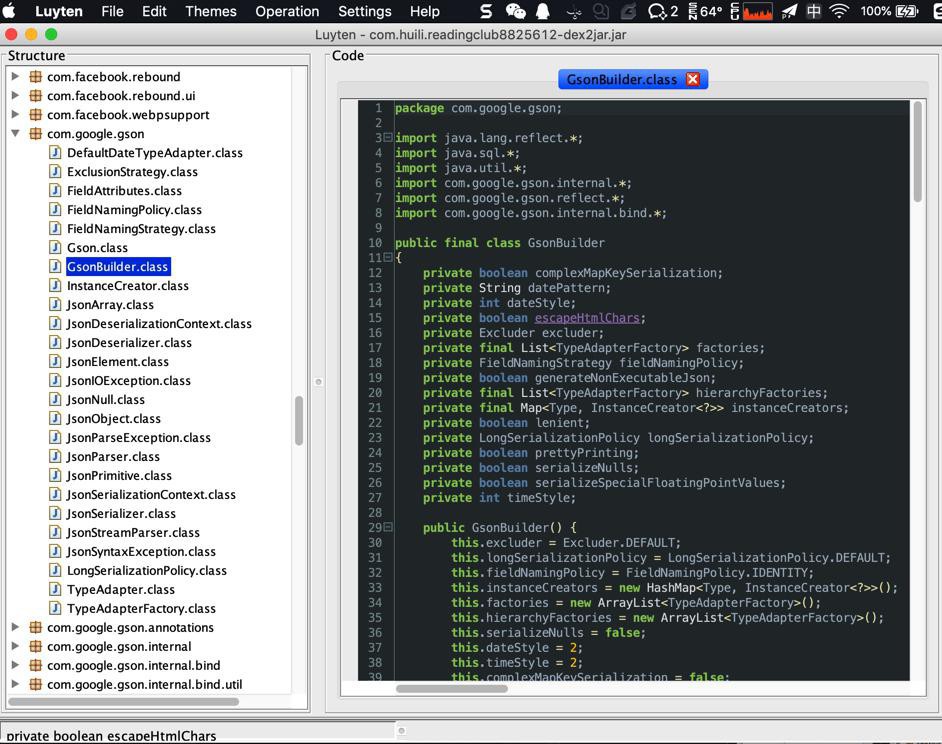Collapse the com.google.gson package
This screenshot has width=942, height=744.
point(16,134)
